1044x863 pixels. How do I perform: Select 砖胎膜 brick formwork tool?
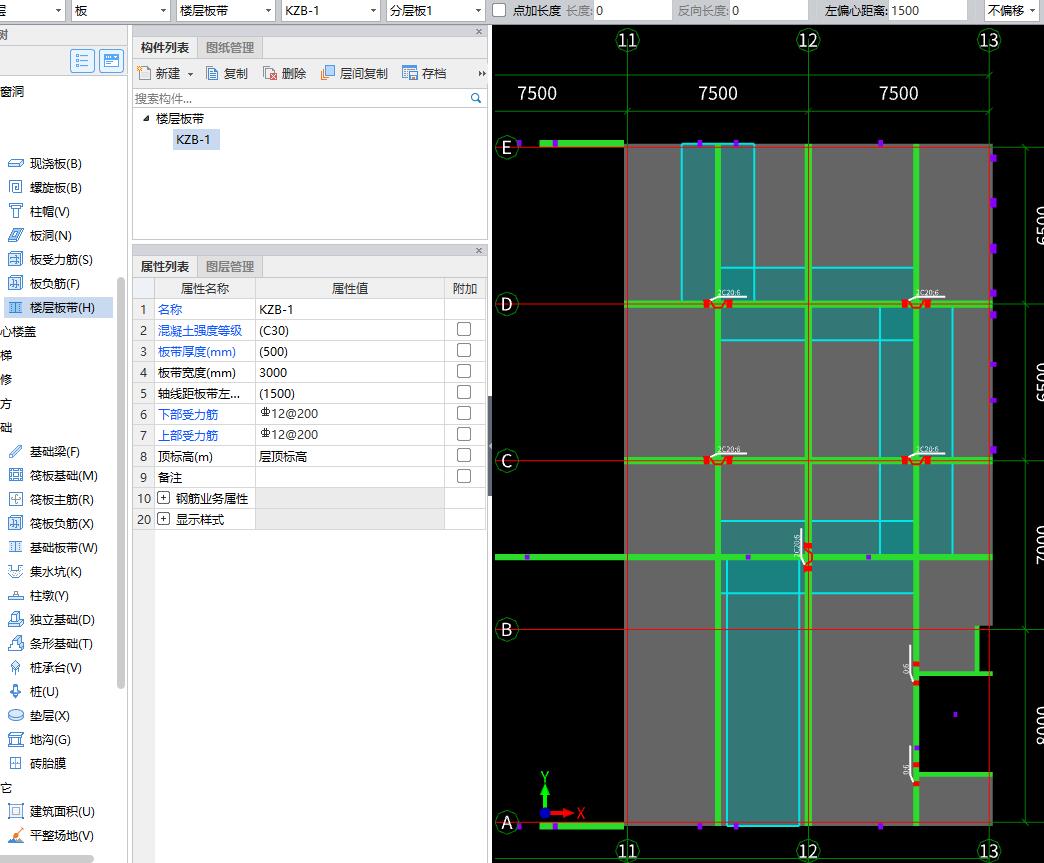37,764
